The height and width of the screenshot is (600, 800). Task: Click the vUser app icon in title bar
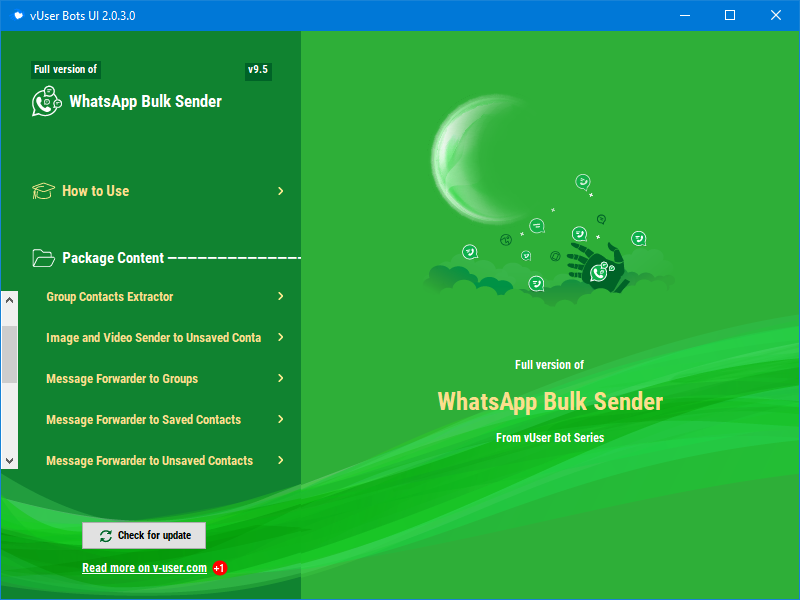pyautogui.click(x=18, y=15)
